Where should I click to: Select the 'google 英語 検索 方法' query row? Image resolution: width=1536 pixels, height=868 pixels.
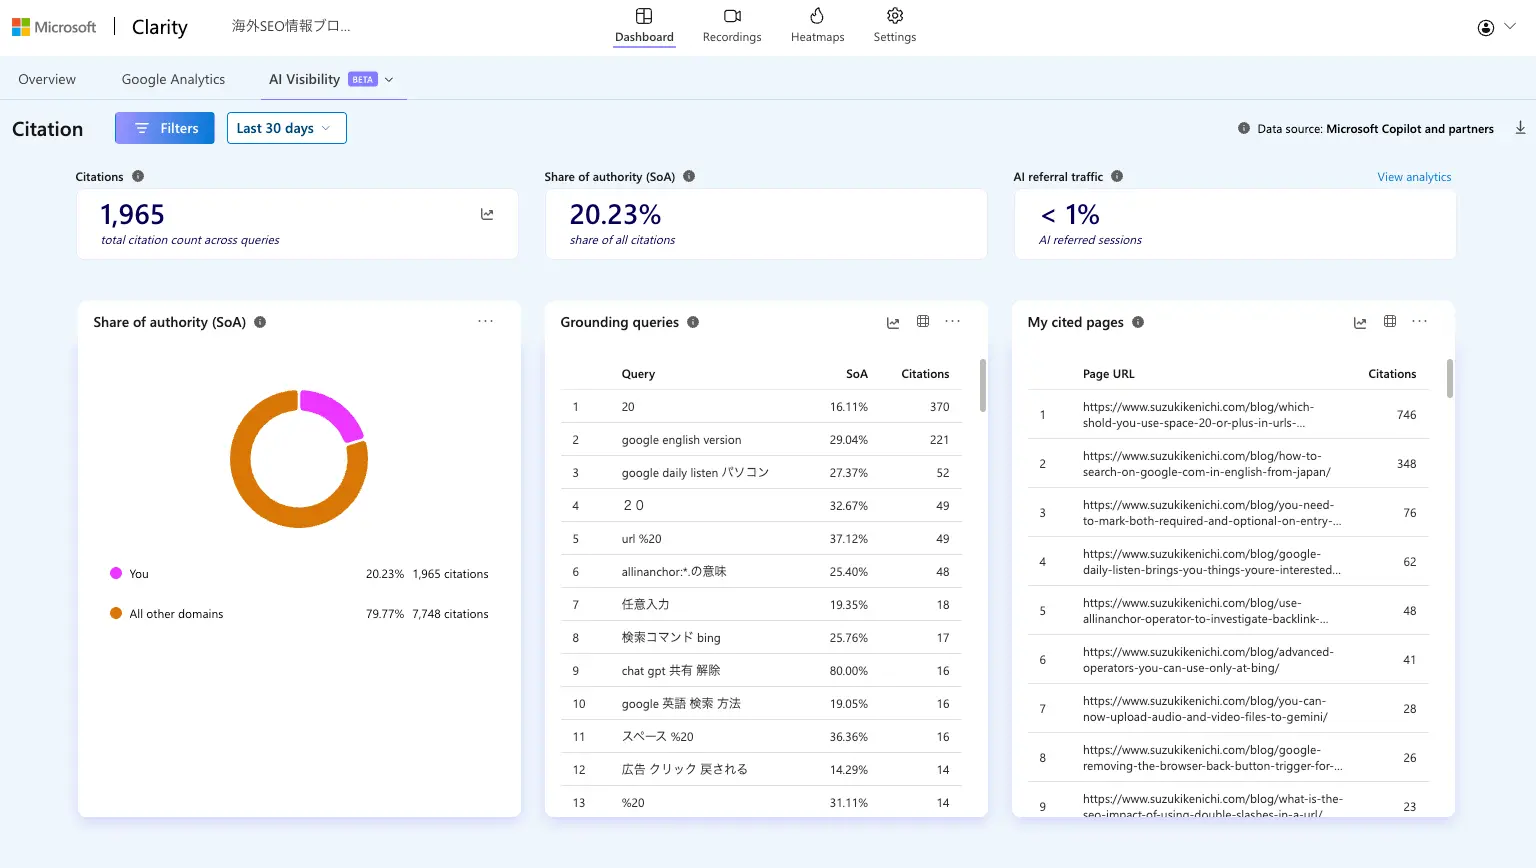tap(761, 704)
